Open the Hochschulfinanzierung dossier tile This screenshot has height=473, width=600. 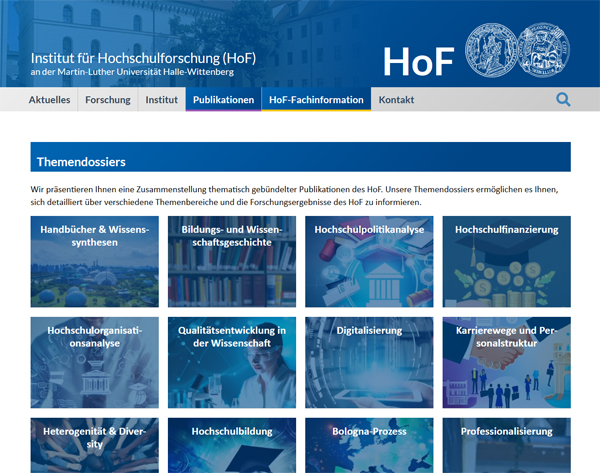click(507, 261)
